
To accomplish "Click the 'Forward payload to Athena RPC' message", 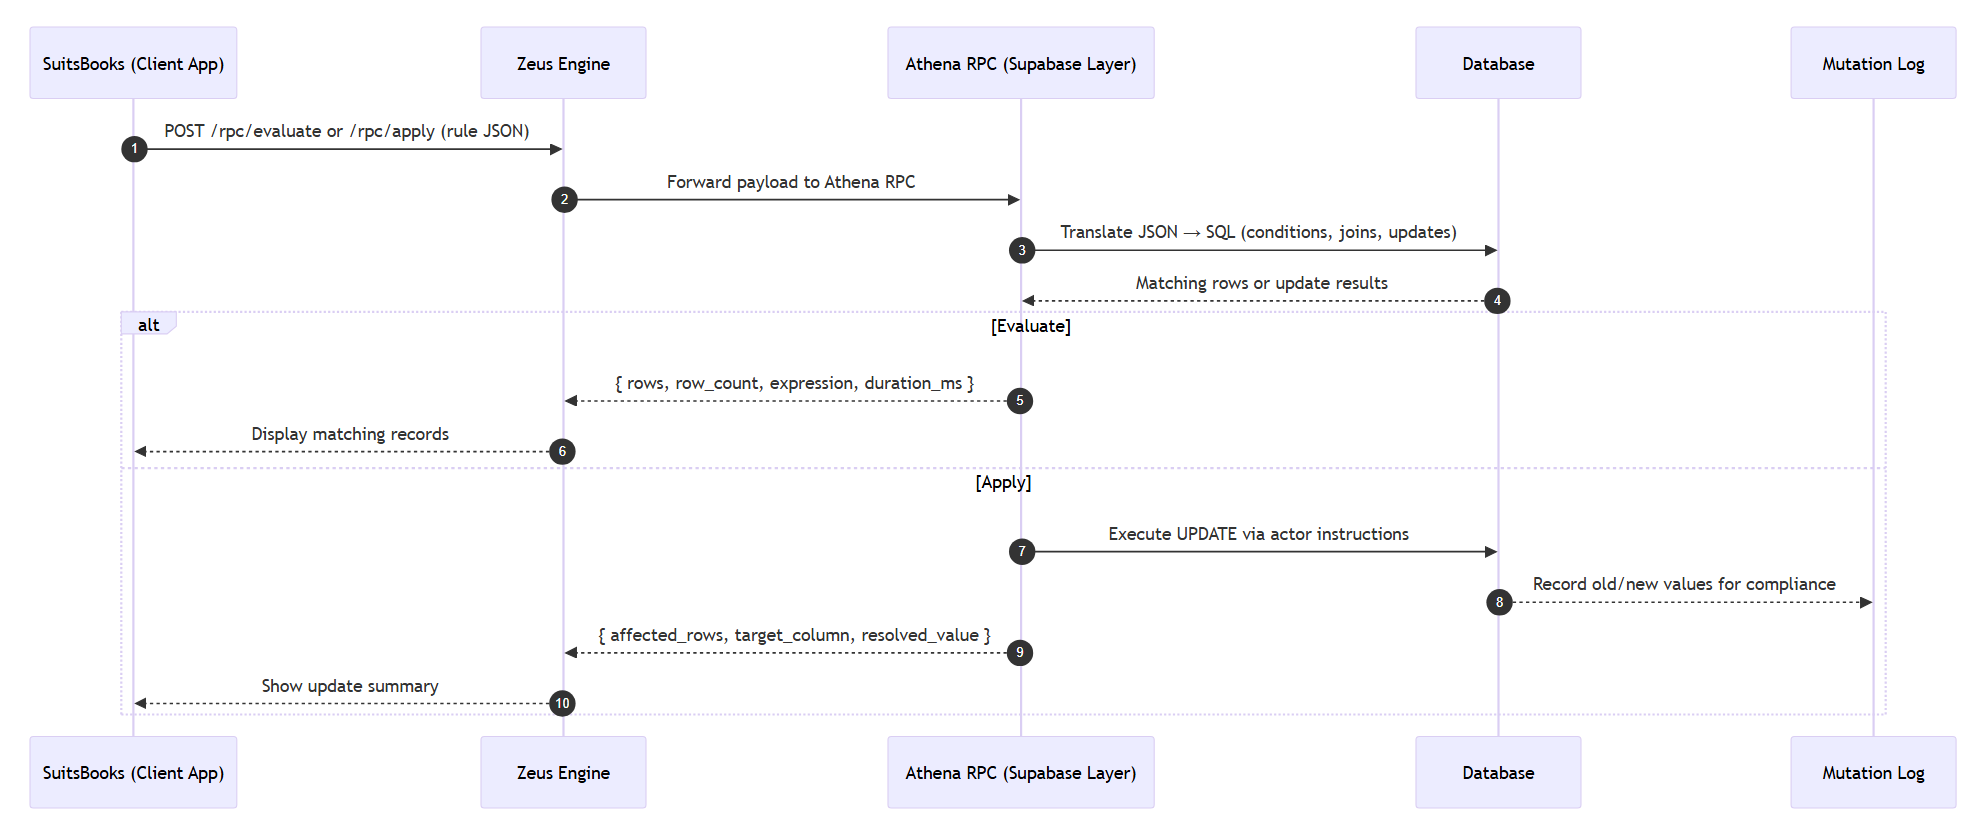I will (x=790, y=182).
